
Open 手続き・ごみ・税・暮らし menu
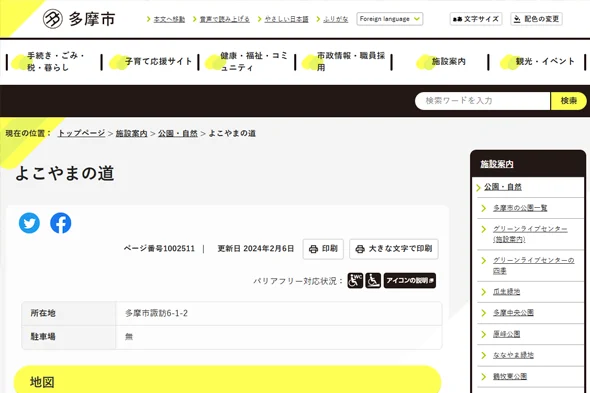tap(54, 62)
